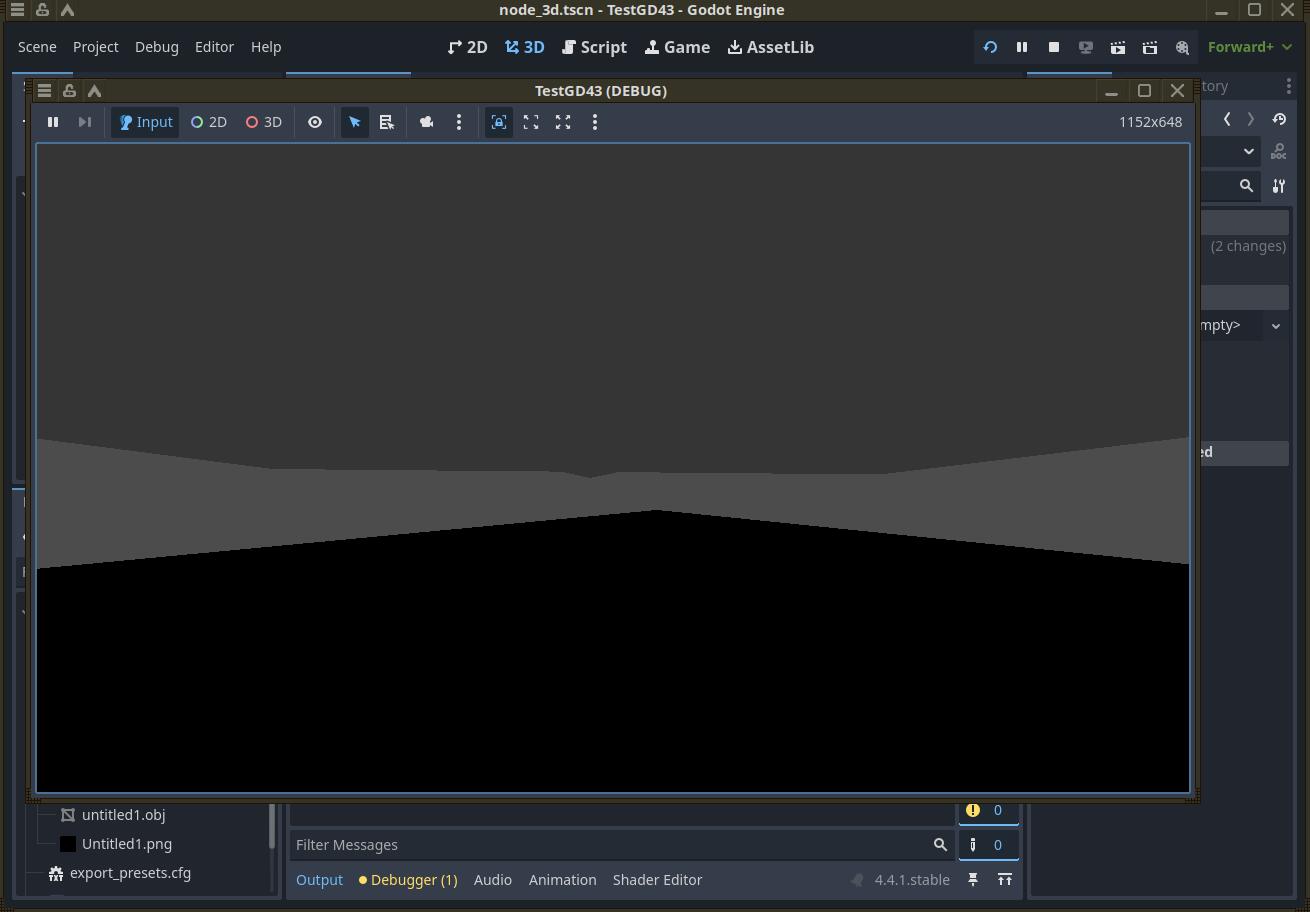Open the Godot editor window hamburger menu
The image size is (1310, 912).
(17, 10)
